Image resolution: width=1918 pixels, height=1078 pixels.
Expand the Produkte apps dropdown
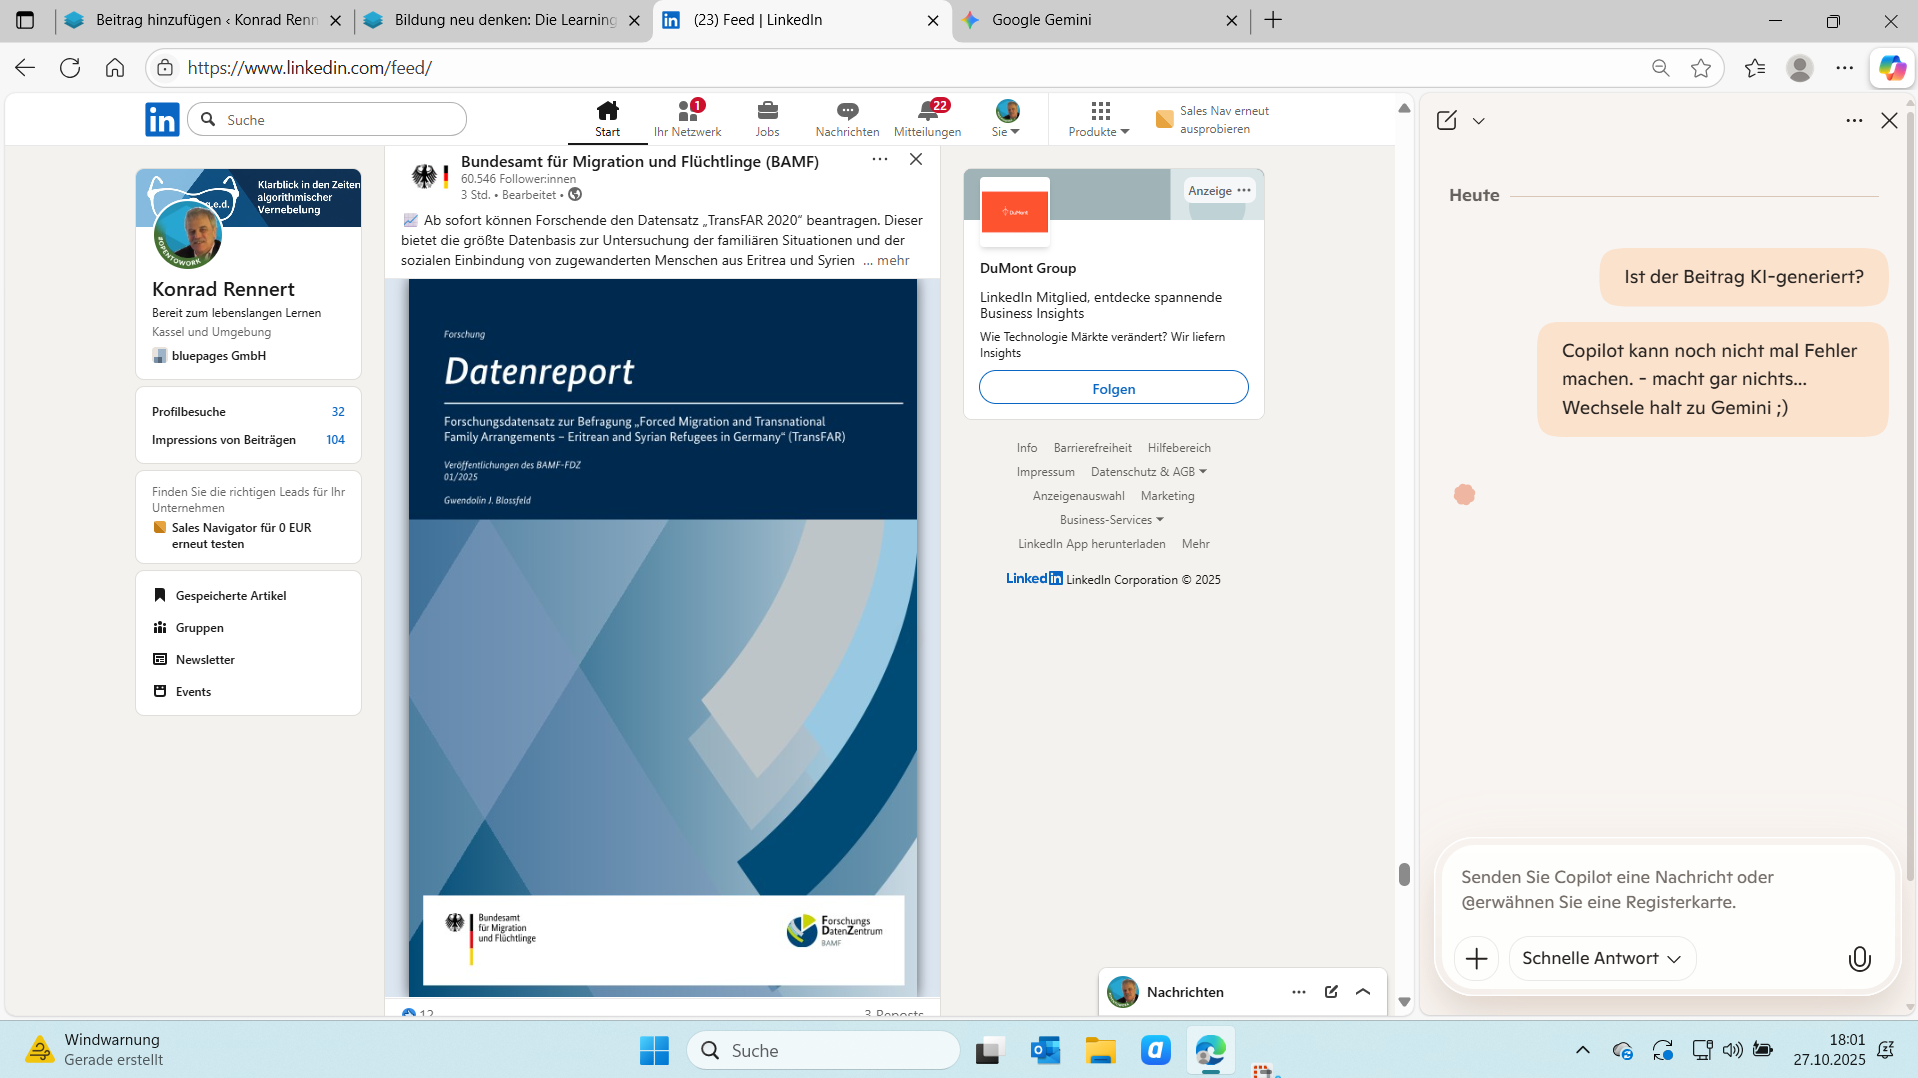pos(1099,118)
